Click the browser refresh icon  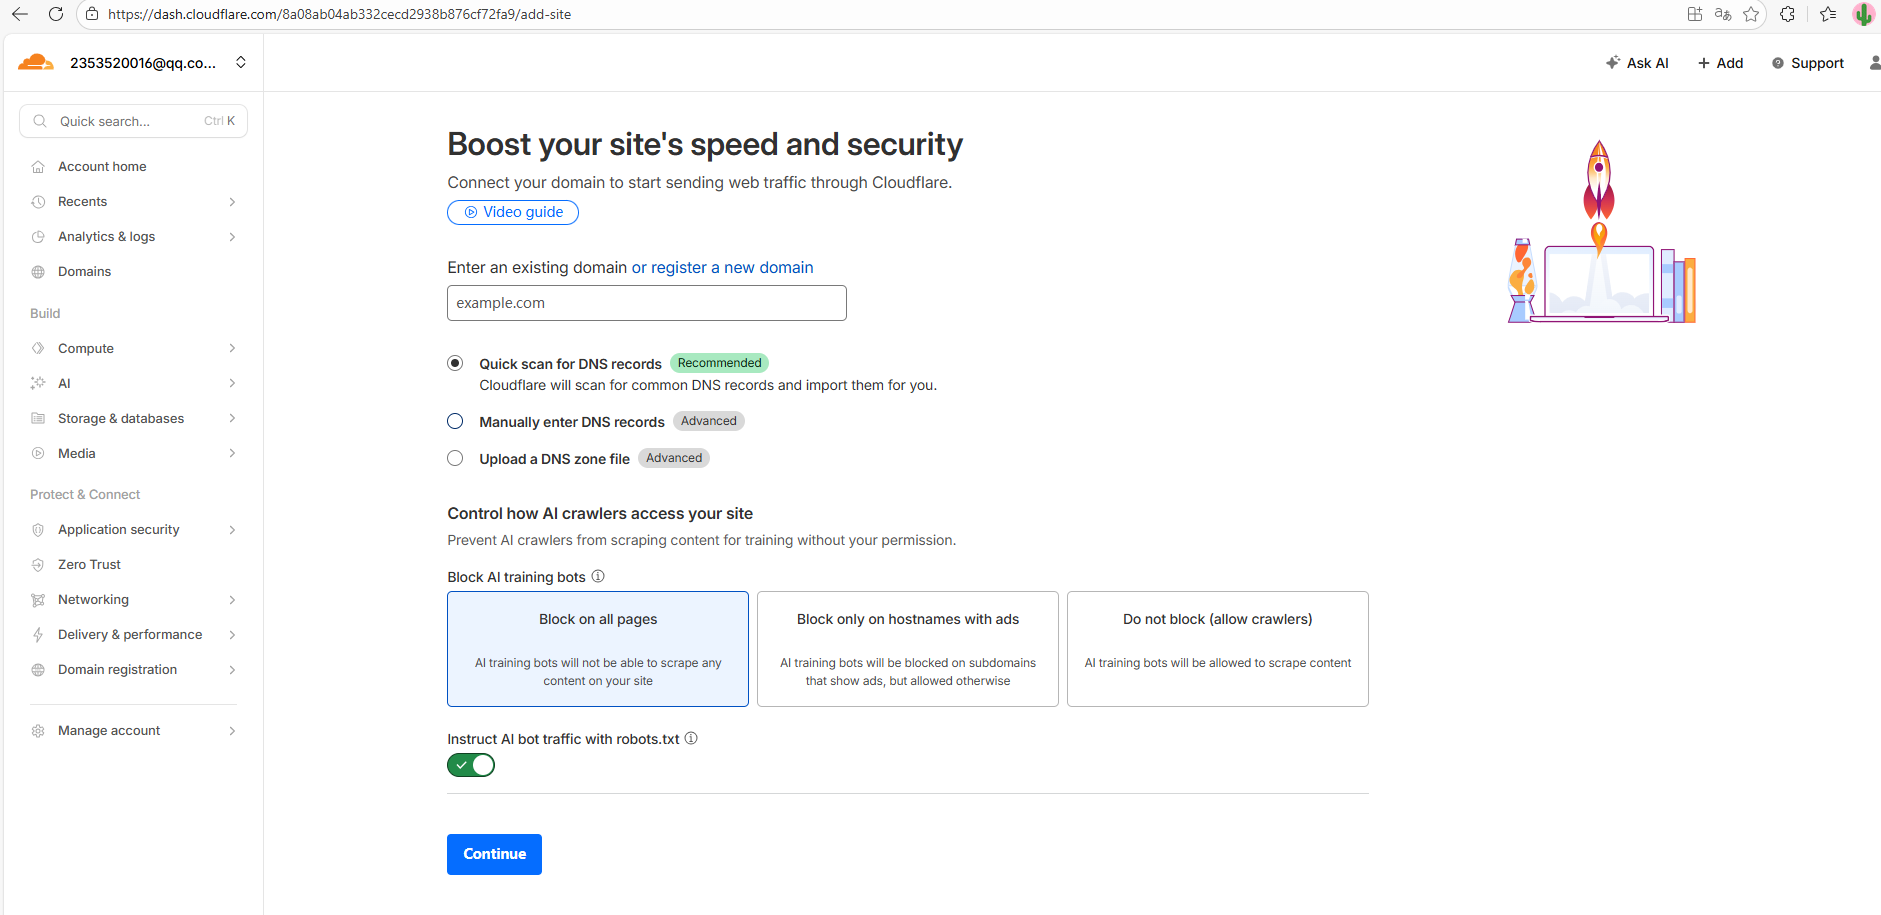tap(56, 14)
